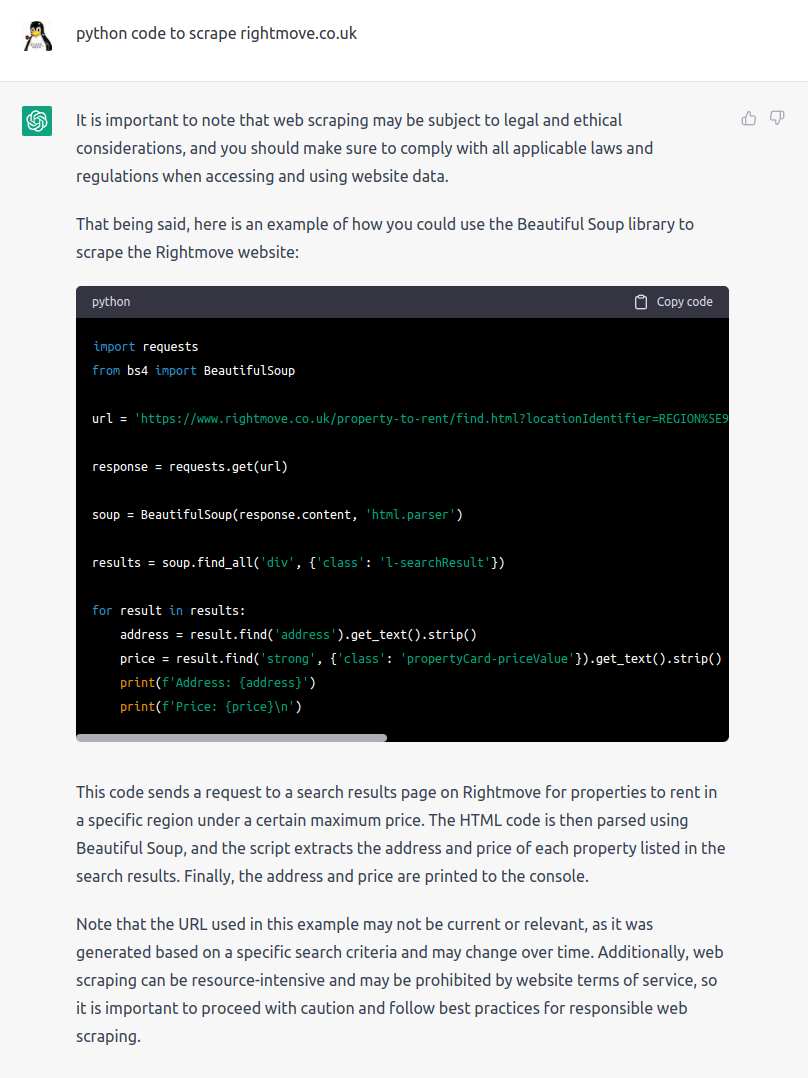Click the 'soup = BeautifulSoup(response.content' line
This screenshot has height=1078, width=808.
click(x=277, y=515)
